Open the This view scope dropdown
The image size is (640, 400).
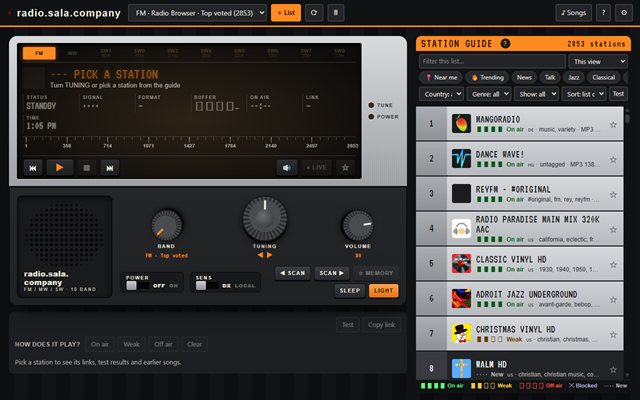(x=598, y=62)
